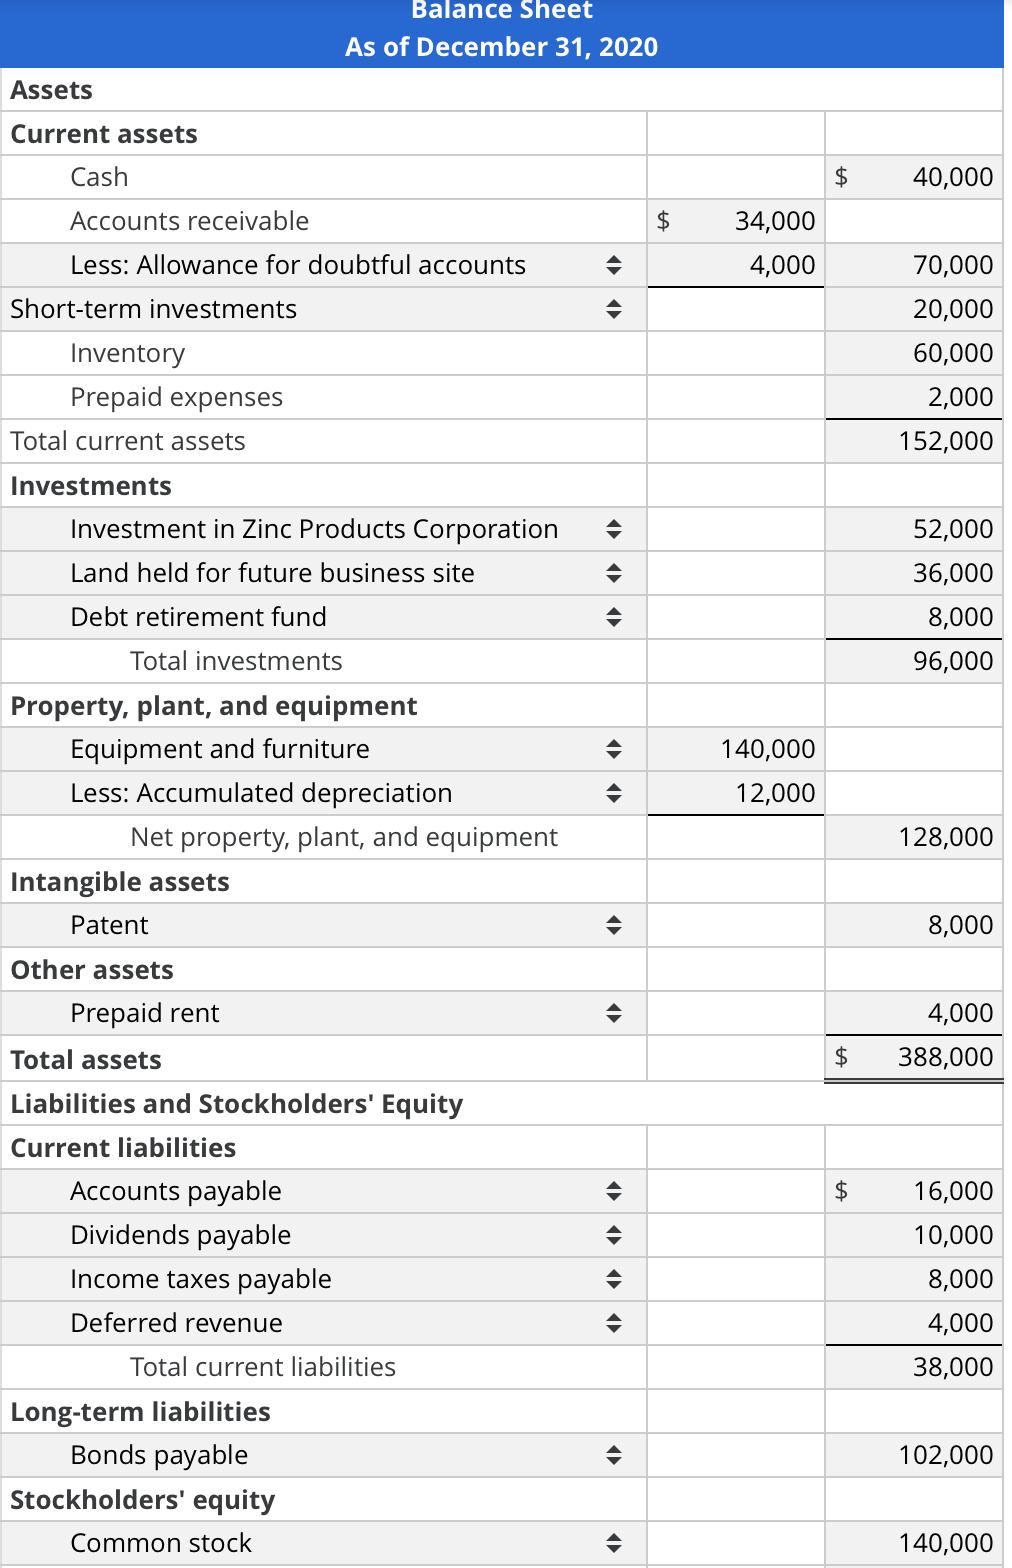Select the Accounts receivable amount cell showing 34,000
Screen dimensions: 1012x1568
point(735,221)
